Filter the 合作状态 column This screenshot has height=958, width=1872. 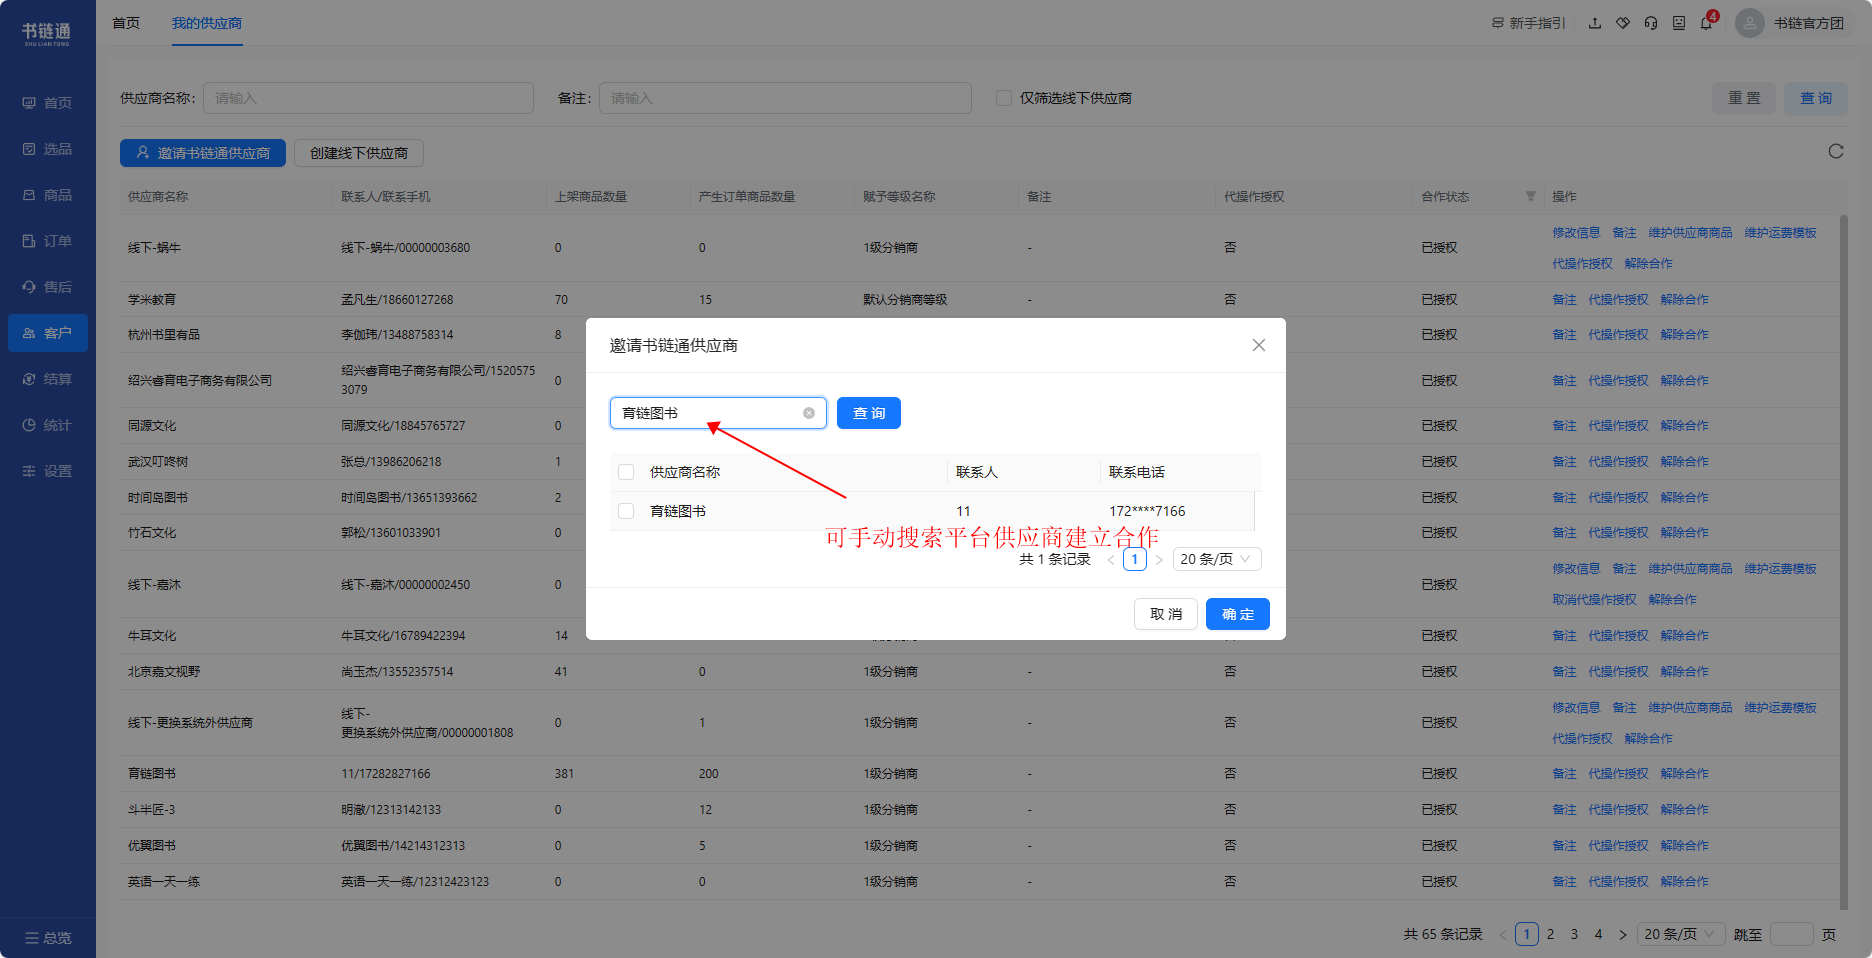point(1531,196)
